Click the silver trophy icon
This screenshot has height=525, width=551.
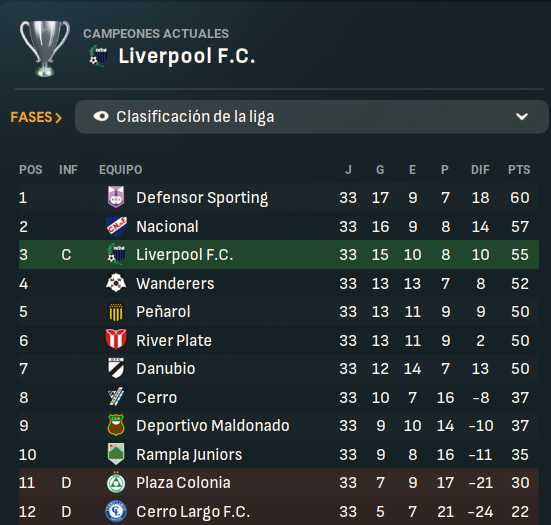pyautogui.click(x=45, y=48)
